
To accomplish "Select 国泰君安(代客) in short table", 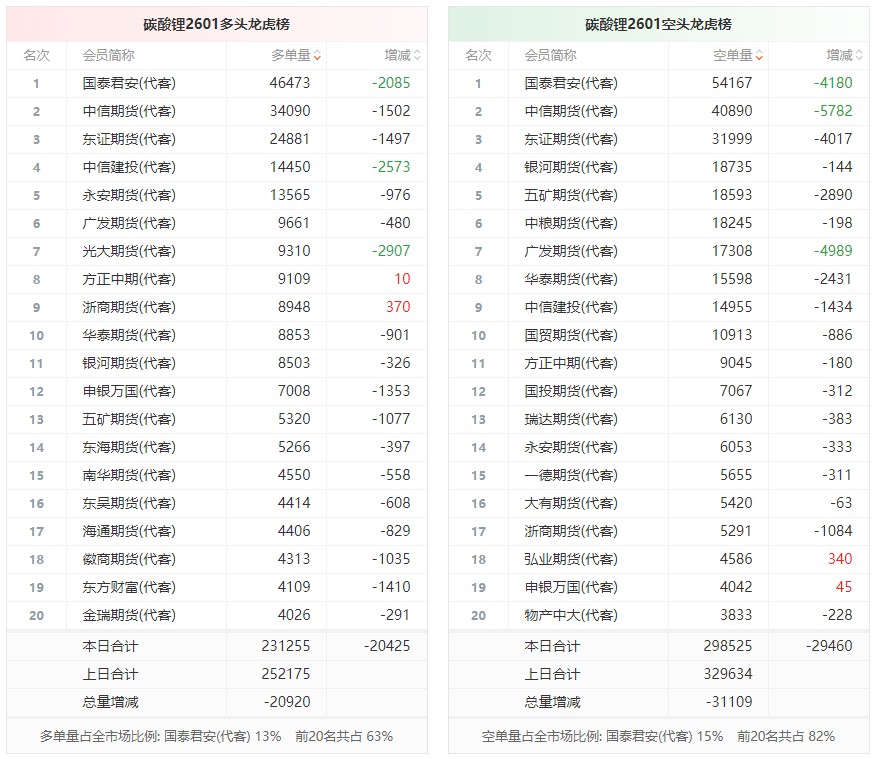I will pos(571,83).
